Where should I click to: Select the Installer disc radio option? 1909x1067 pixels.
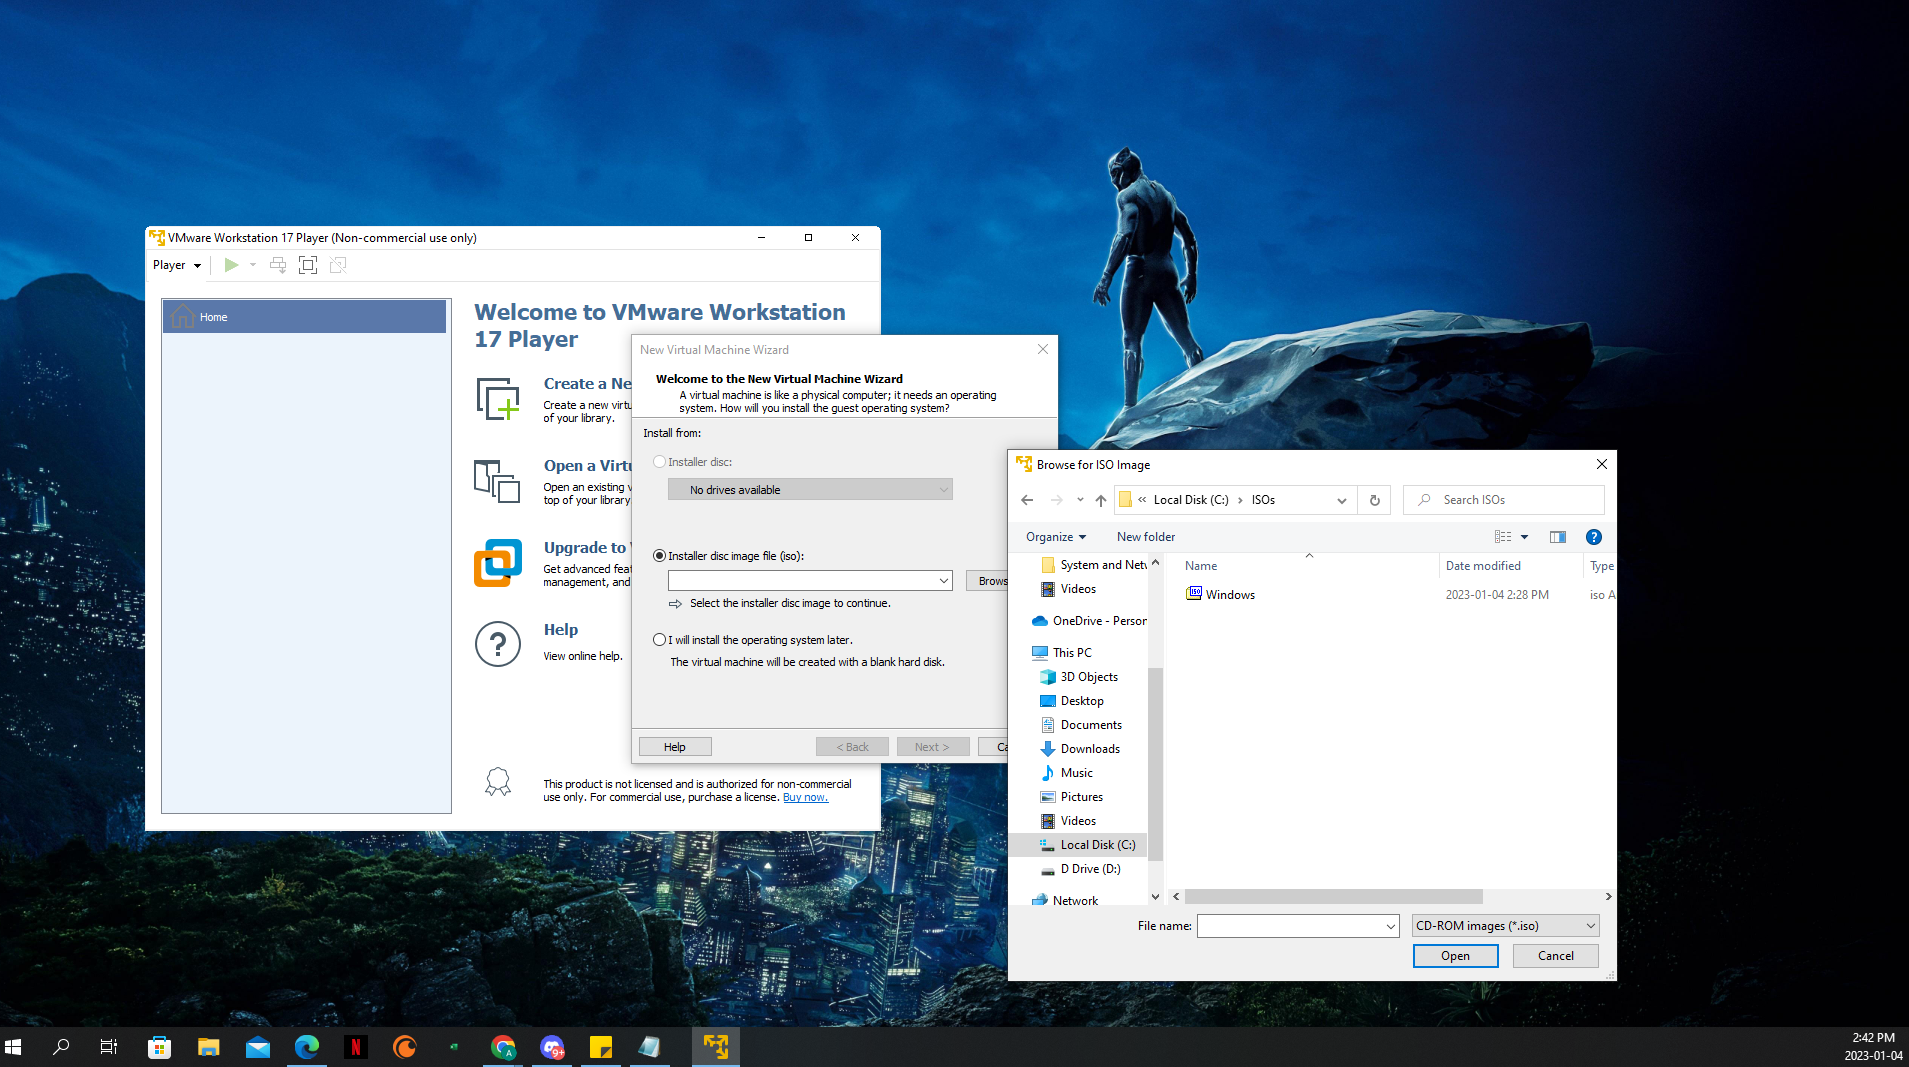(x=659, y=462)
